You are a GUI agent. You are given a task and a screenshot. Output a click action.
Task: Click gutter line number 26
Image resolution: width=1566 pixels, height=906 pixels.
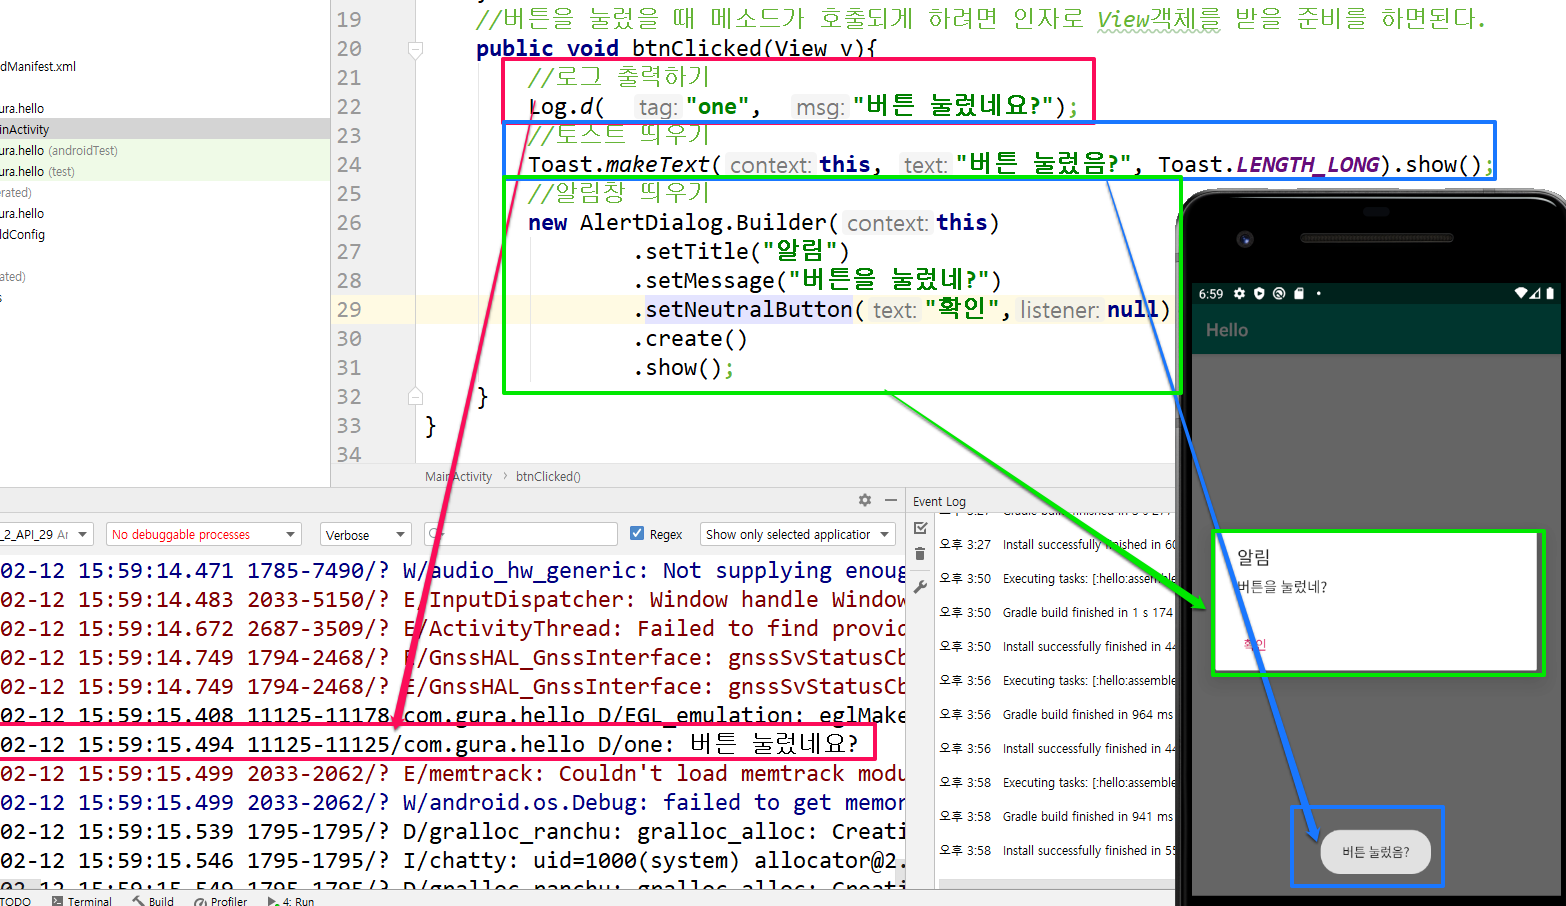(349, 222)
